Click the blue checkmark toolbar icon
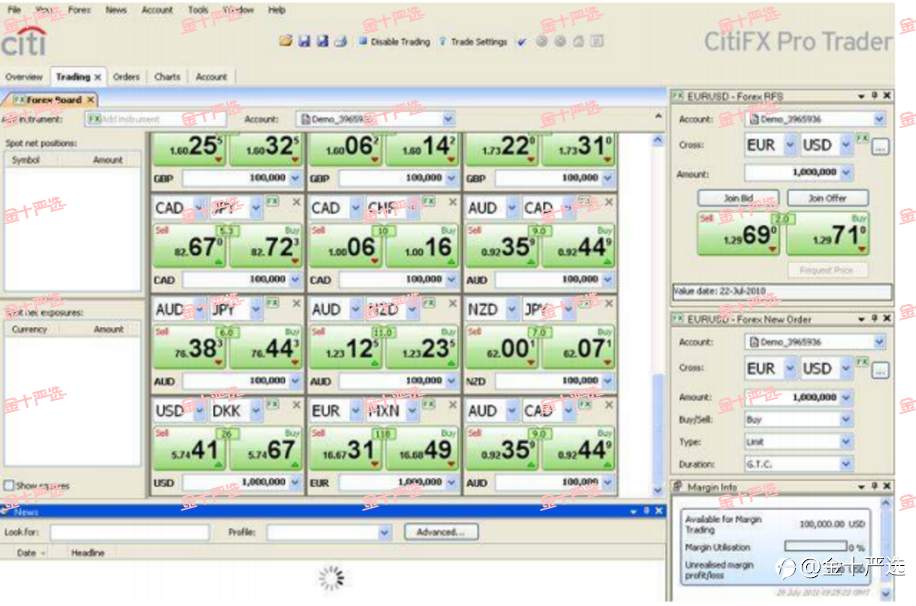Image resolution: width=916 pixels, height=606 pixels. coord(522,41)
